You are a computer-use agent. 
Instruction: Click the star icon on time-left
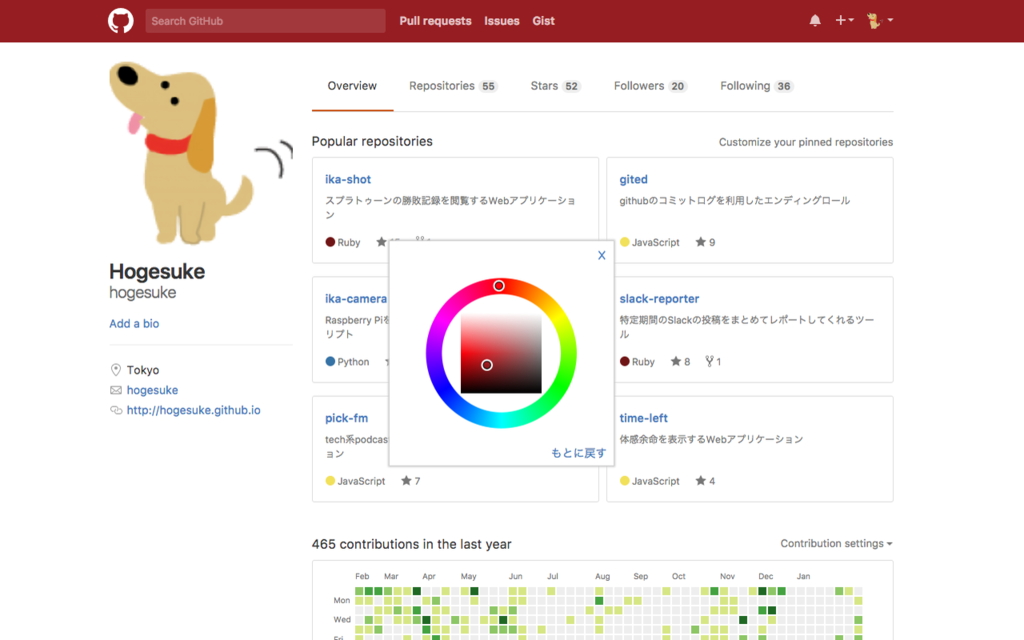click(701, 481)
